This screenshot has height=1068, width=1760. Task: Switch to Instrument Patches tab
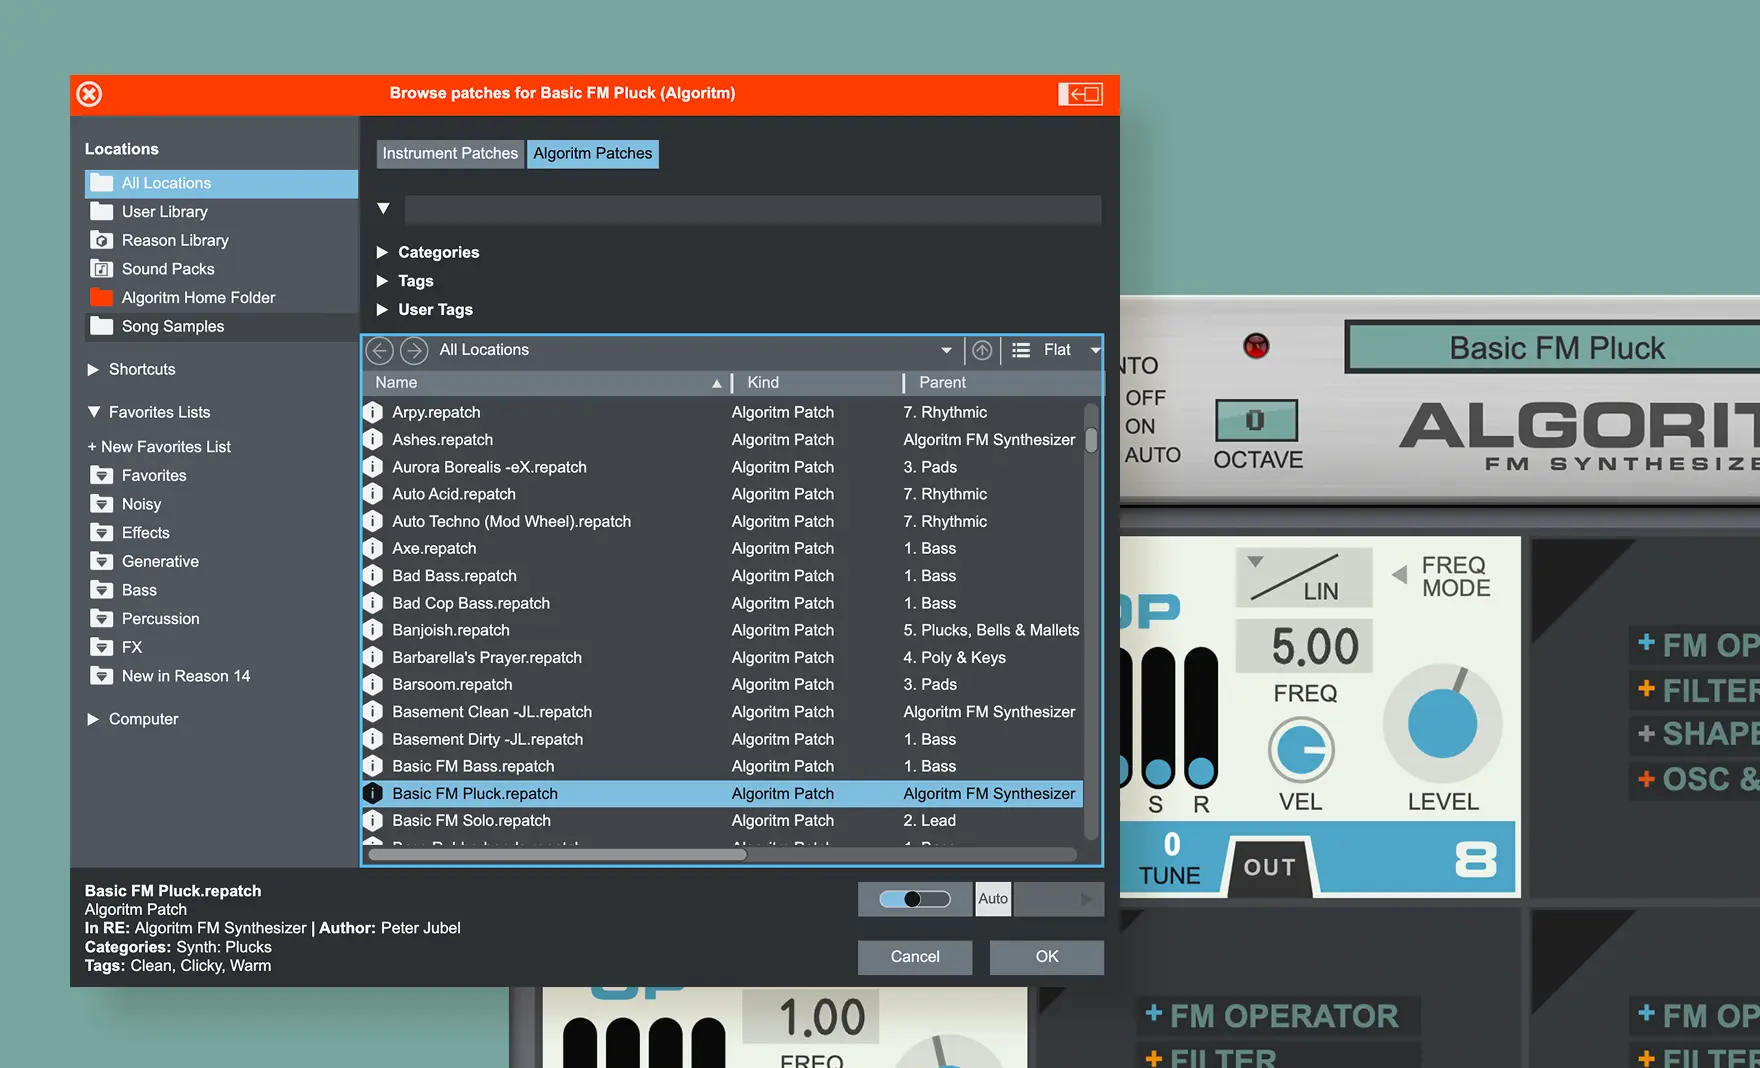450,154
